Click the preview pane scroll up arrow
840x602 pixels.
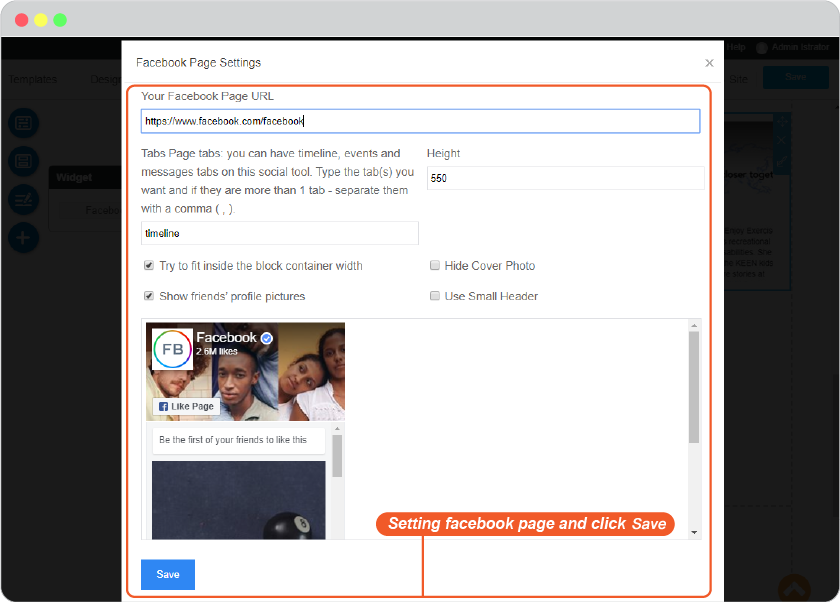694,325
